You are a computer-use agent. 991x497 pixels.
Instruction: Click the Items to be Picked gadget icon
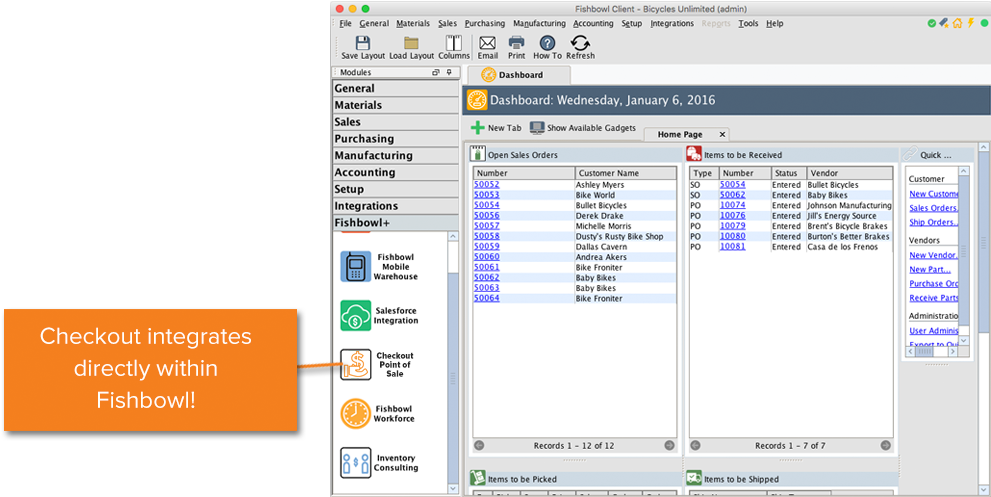(x=478, y=478)
